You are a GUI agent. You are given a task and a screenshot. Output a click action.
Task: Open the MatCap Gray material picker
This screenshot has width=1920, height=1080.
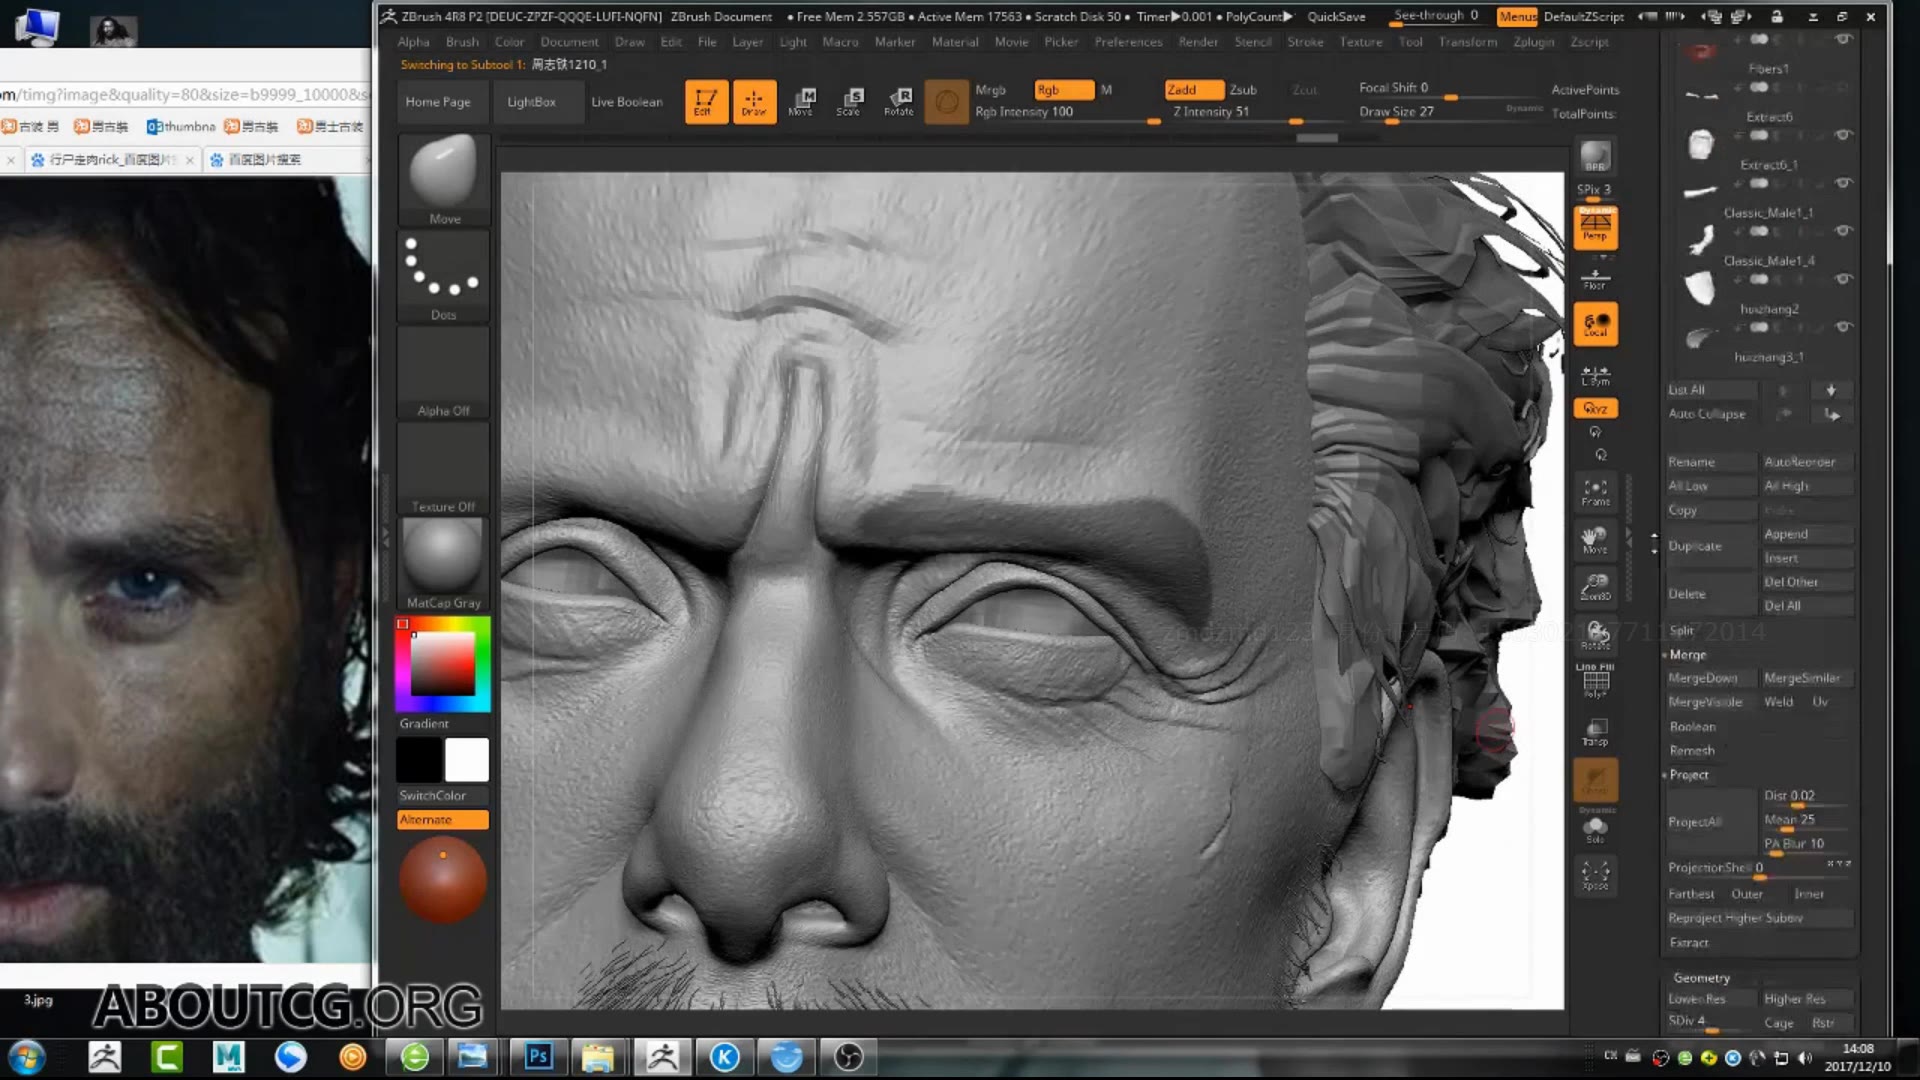[444, 564]
